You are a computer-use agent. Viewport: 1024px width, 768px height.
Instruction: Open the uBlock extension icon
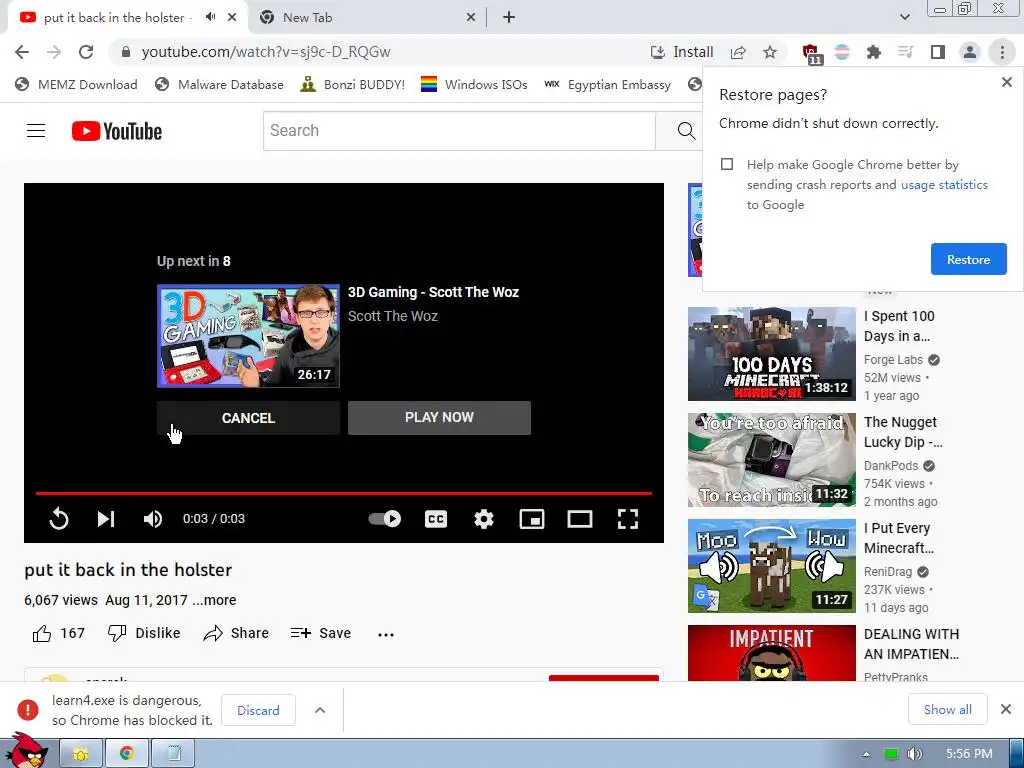point(810,53)
